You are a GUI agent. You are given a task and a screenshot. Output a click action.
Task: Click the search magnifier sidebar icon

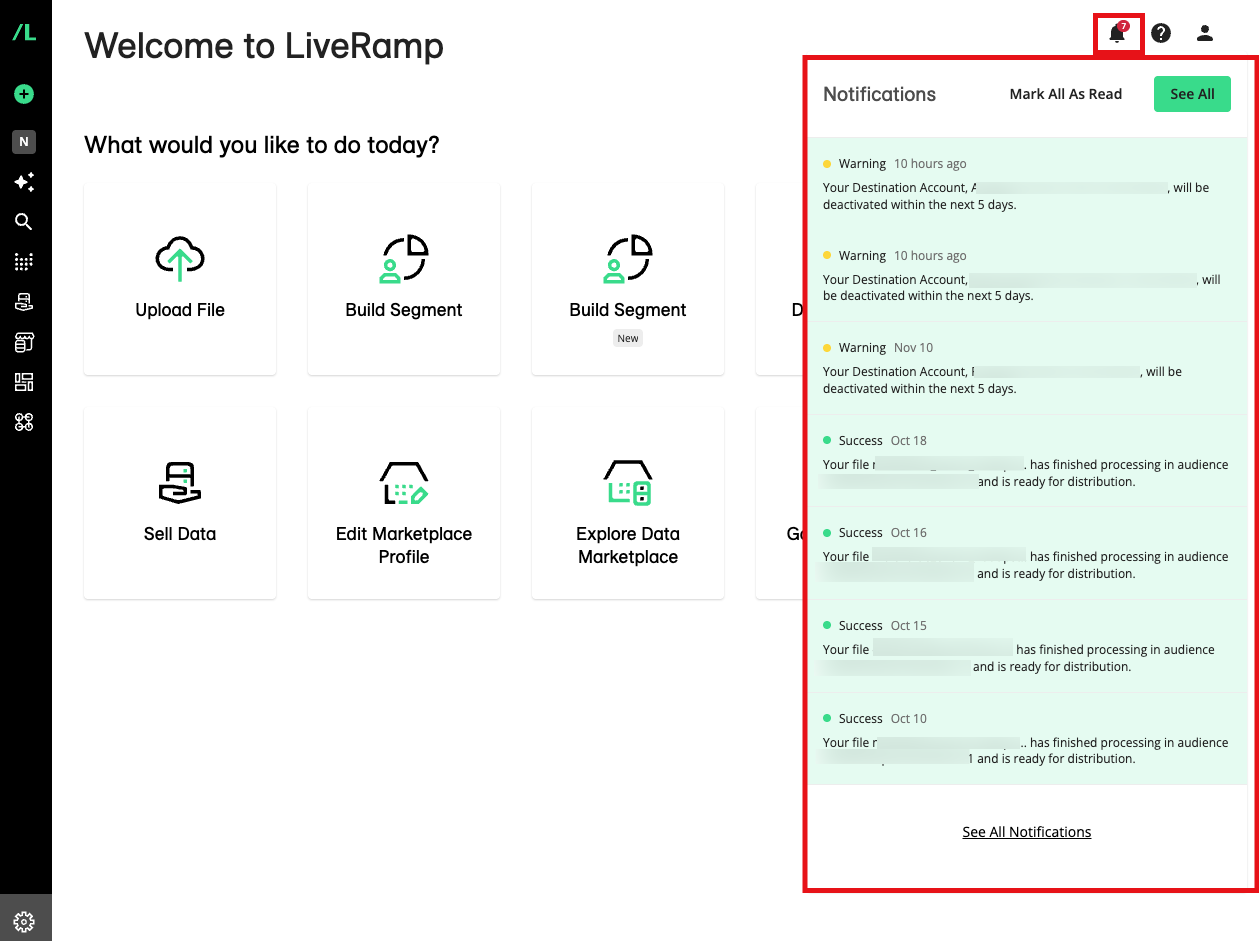tap(24, 222)
